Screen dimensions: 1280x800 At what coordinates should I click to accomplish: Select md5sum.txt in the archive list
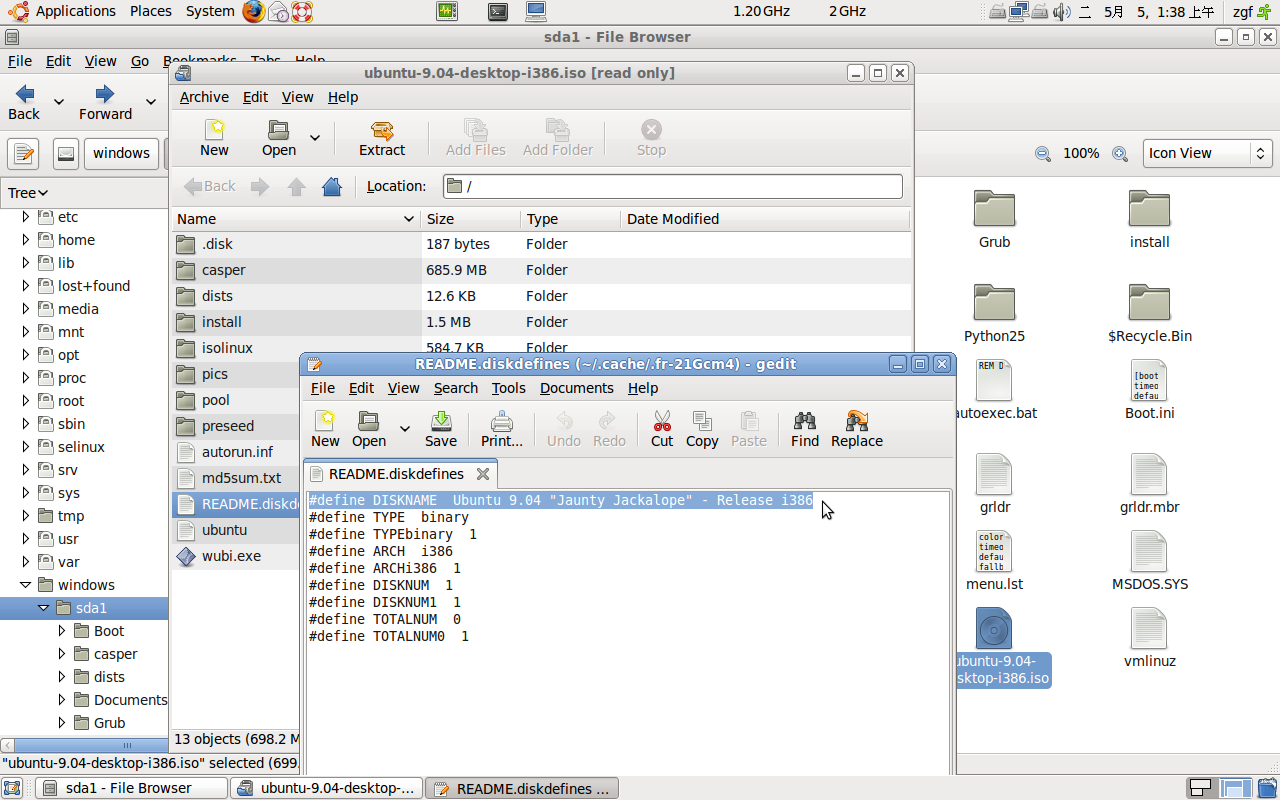241,478
